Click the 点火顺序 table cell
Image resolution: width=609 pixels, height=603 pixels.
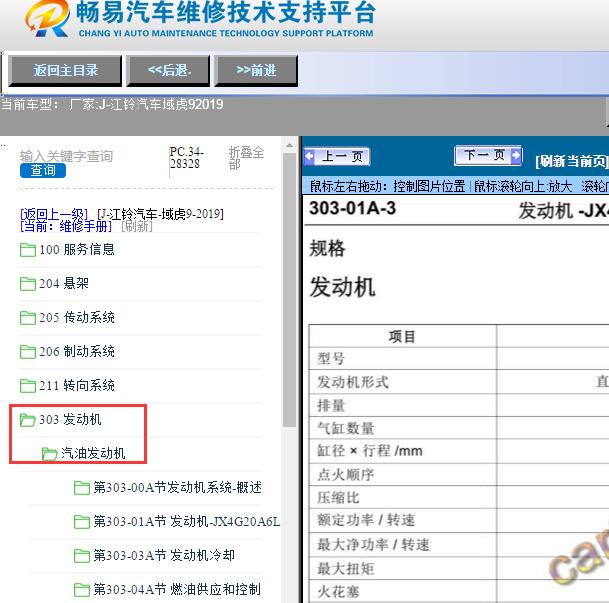point(346,474)
